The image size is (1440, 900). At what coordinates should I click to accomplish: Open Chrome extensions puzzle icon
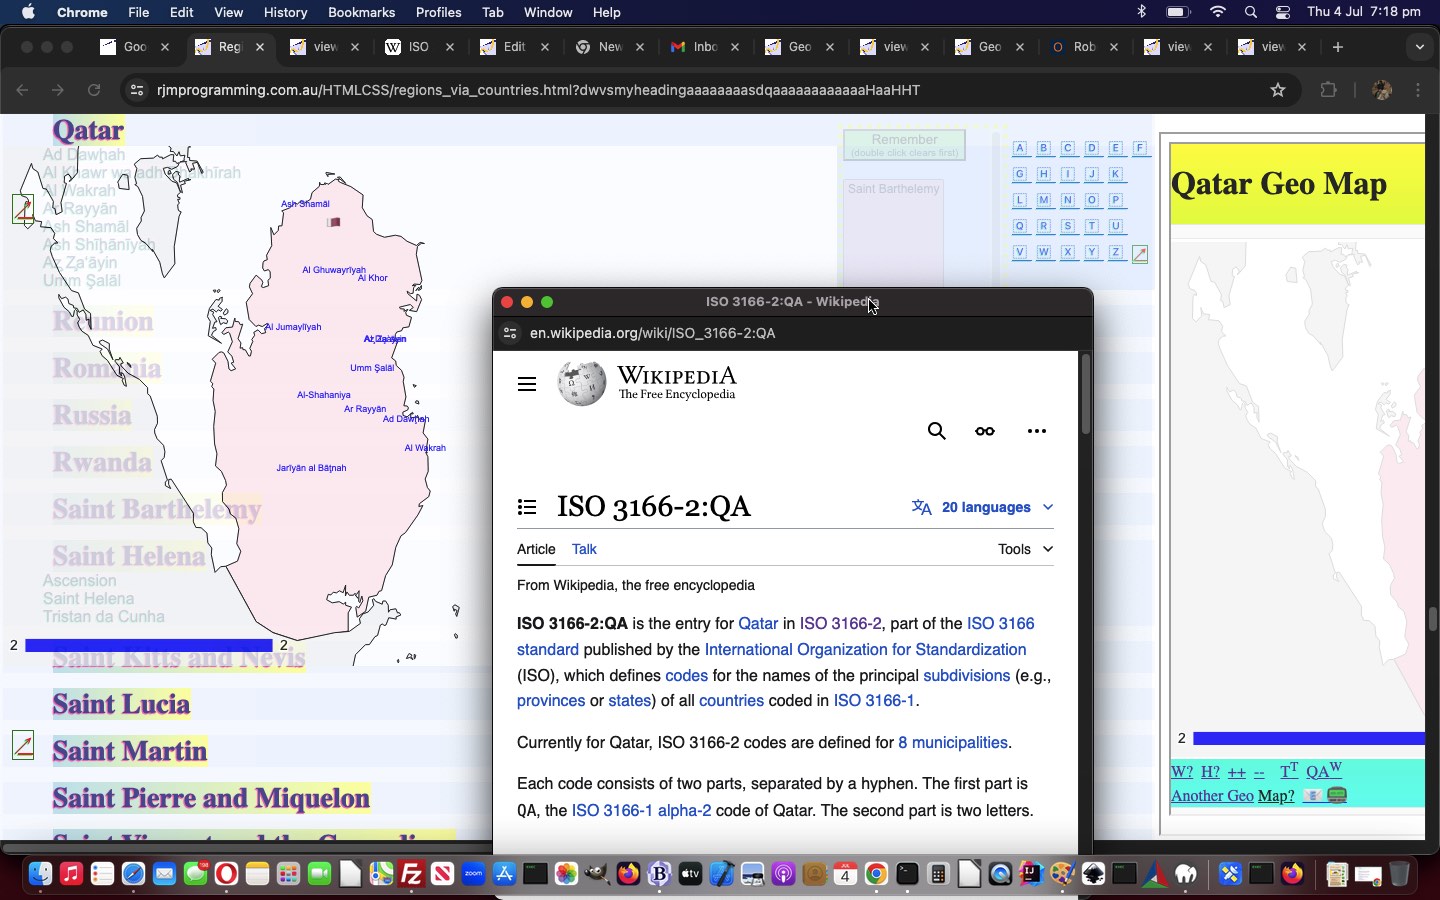pyautogui.click(x=1328, y=90)
